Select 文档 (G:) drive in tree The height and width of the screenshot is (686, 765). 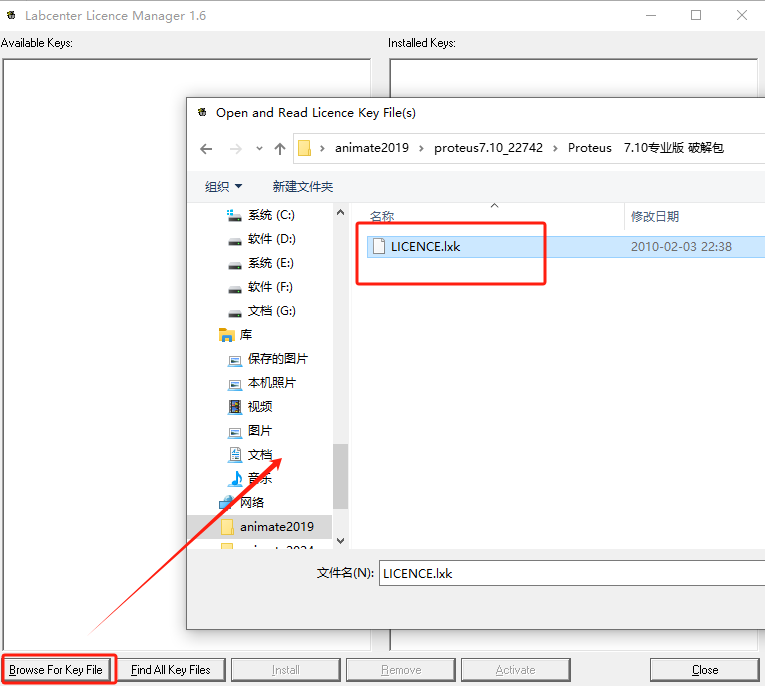[x=271, y=311]
